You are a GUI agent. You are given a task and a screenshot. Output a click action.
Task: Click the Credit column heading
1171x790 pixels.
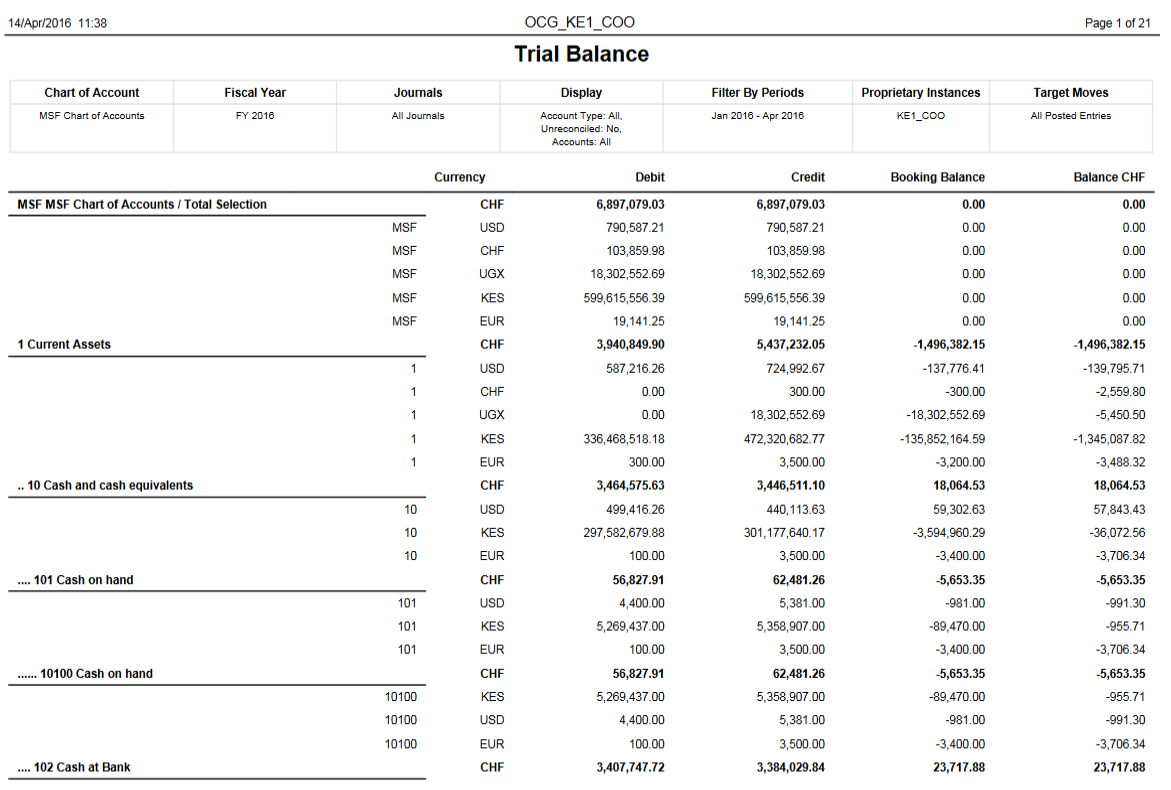[x=807, y=177]
